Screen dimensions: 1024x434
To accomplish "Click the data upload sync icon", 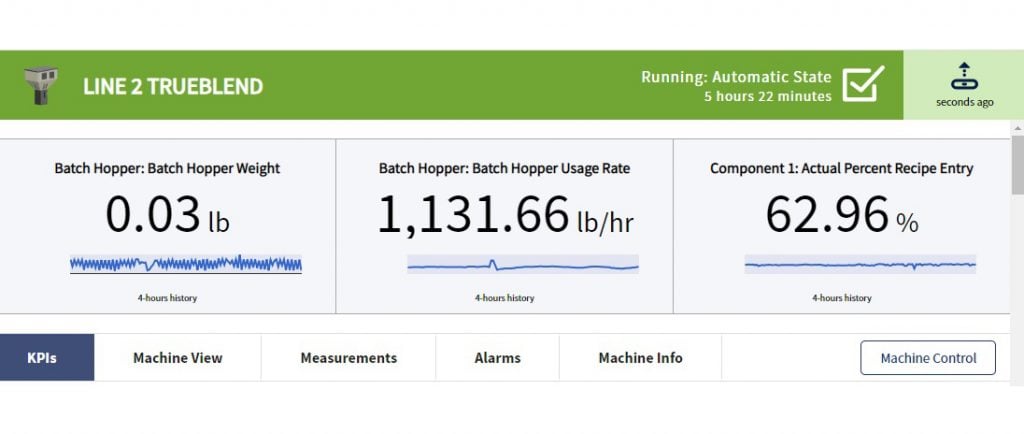I will click(964, 76).
